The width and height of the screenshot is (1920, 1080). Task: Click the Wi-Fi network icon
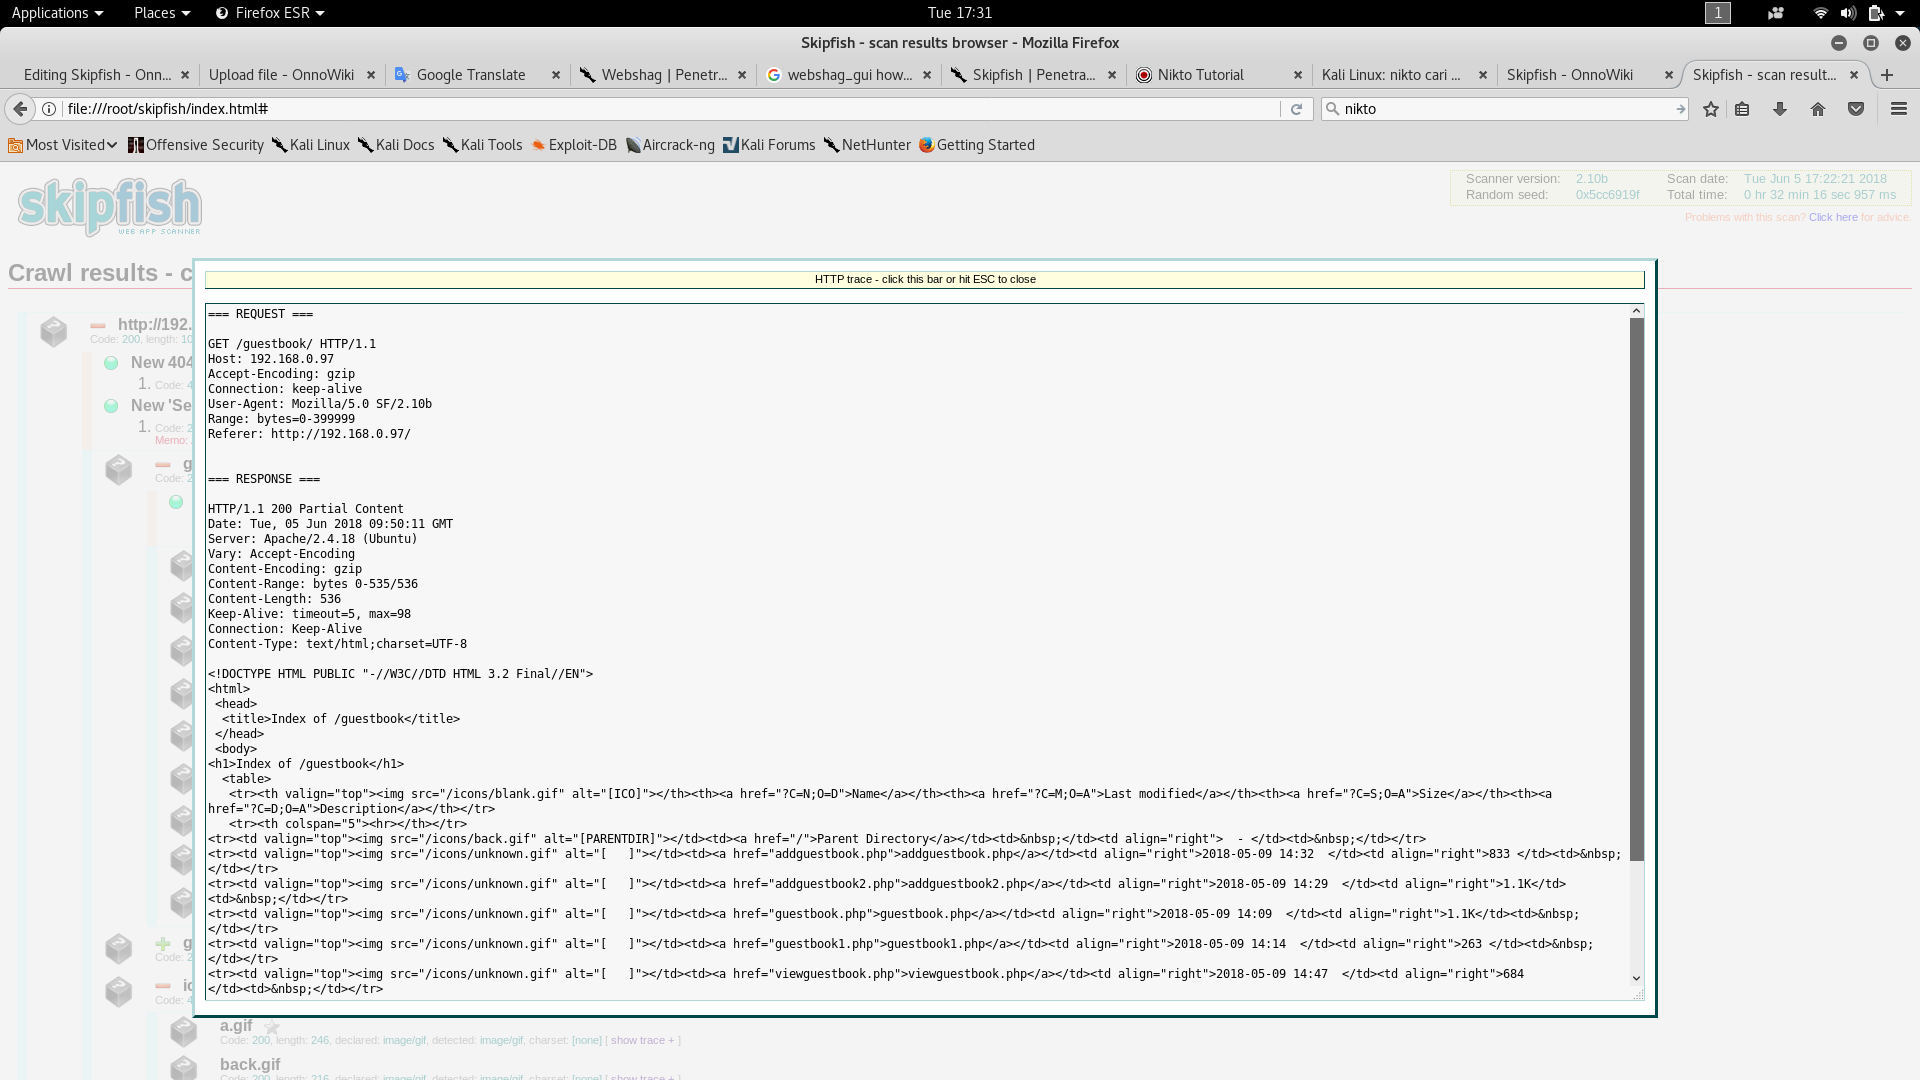[1820, 13]
